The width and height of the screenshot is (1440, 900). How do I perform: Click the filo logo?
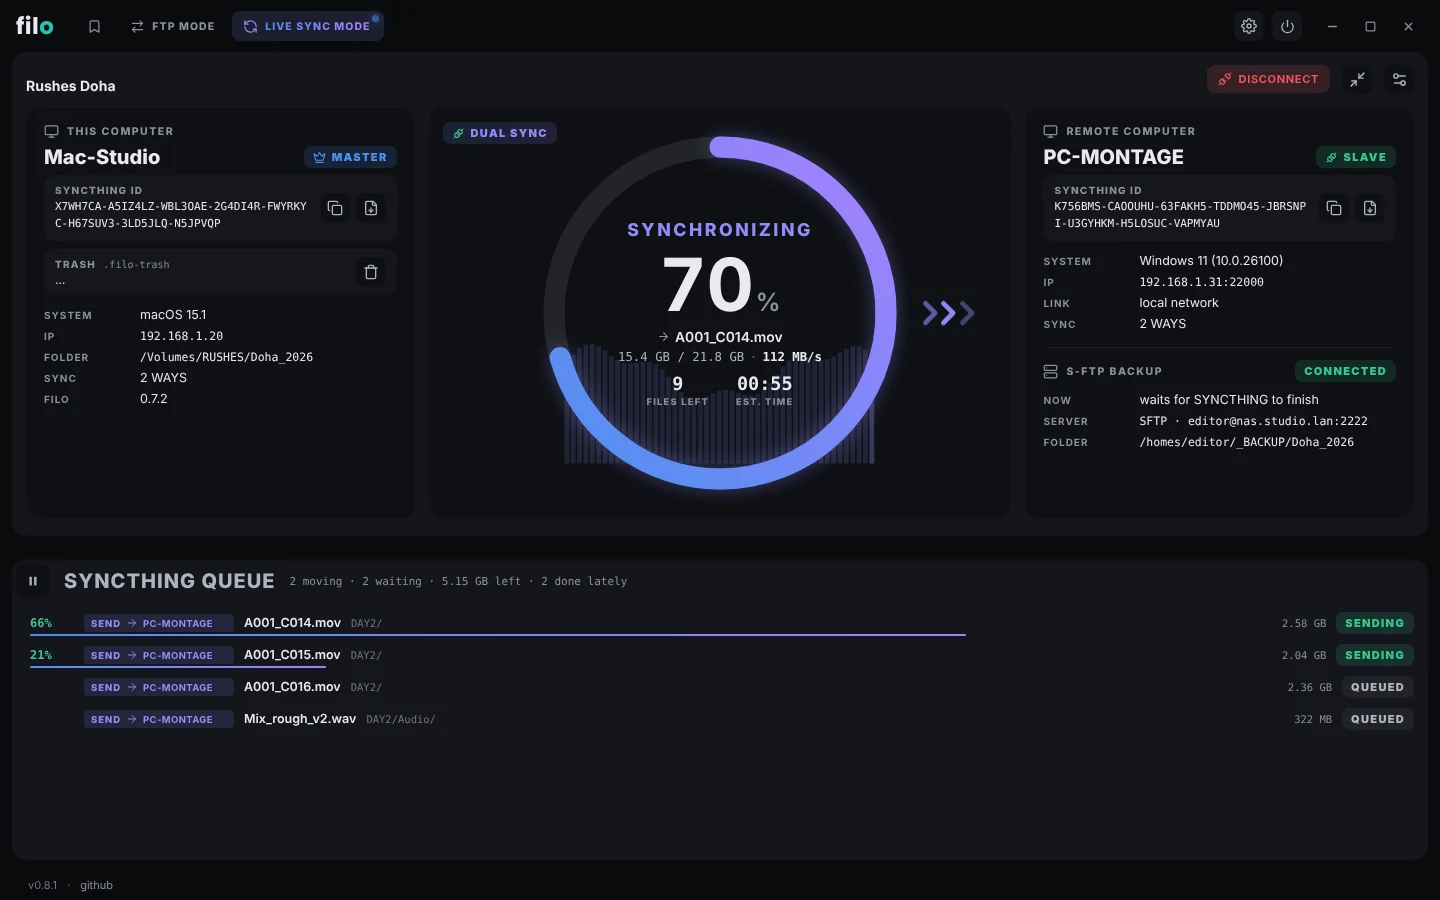click(x=35, y=26)
